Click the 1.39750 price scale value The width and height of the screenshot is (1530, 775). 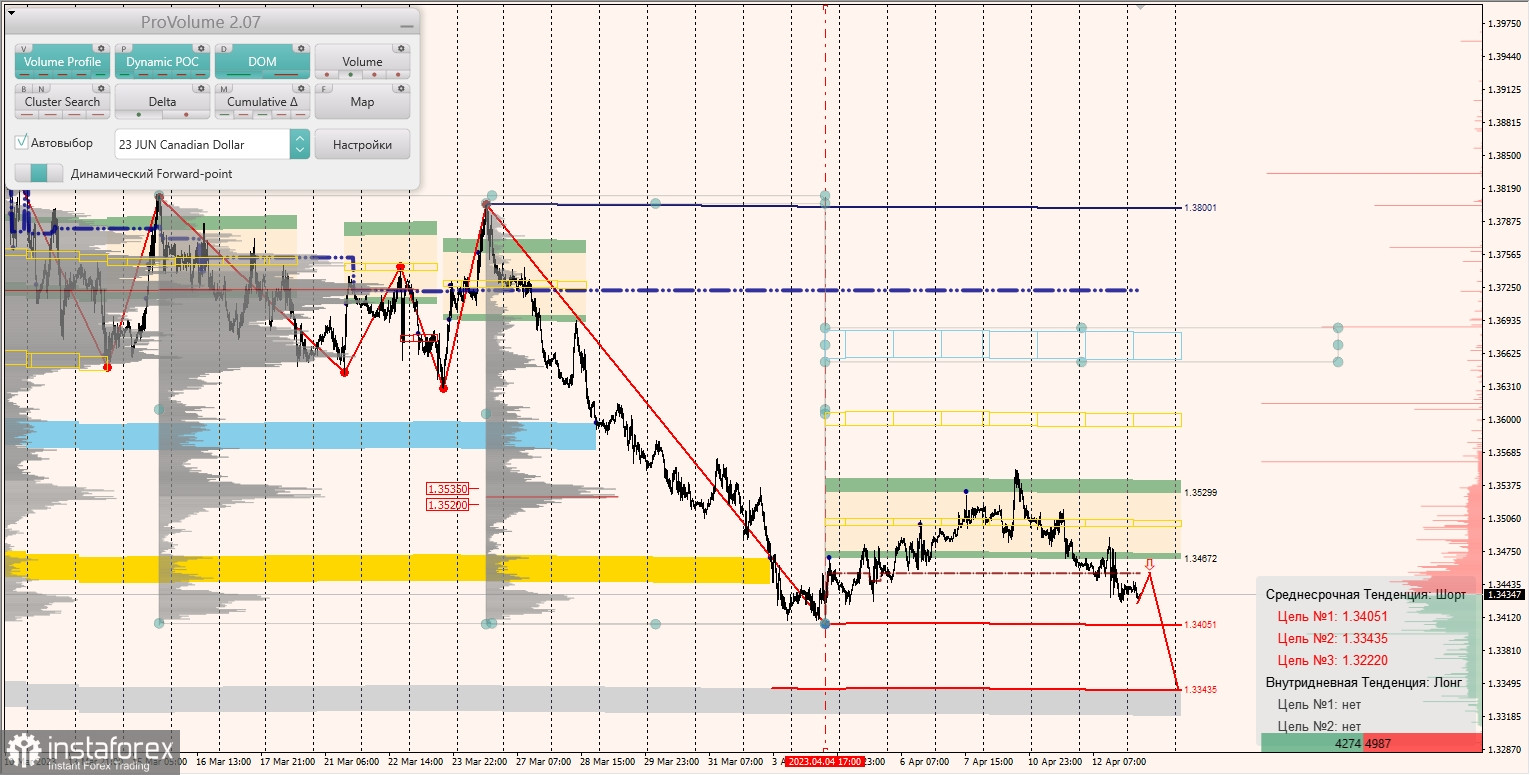coord(1503,23)
